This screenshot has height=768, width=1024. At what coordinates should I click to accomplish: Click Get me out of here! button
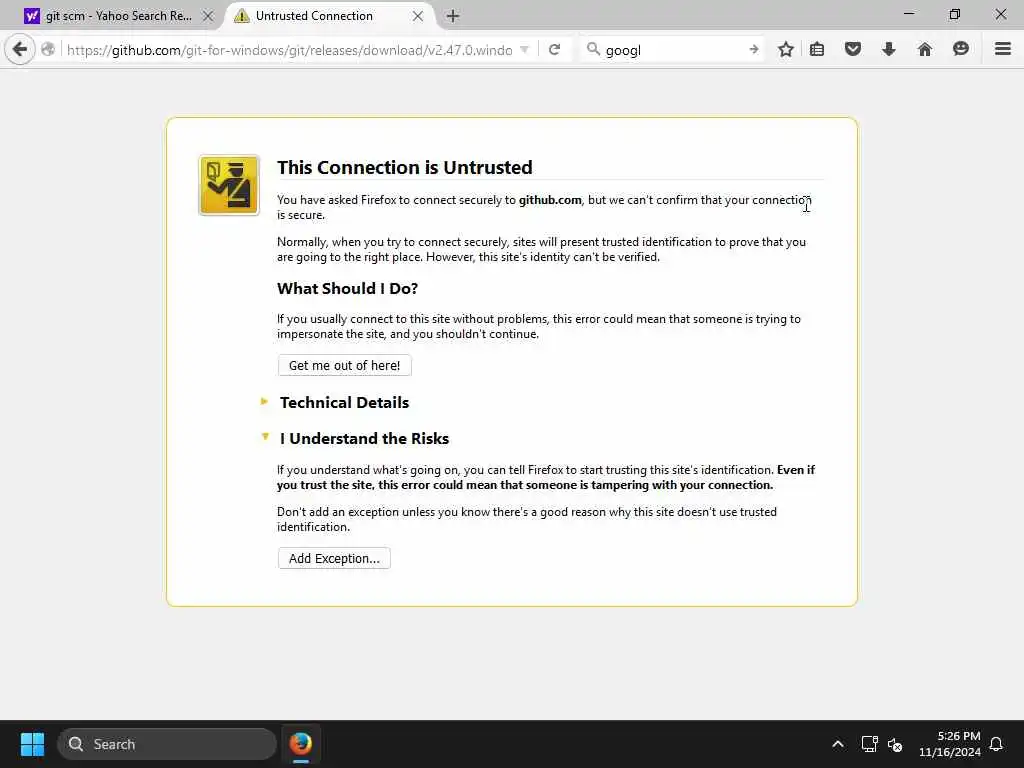344,365
